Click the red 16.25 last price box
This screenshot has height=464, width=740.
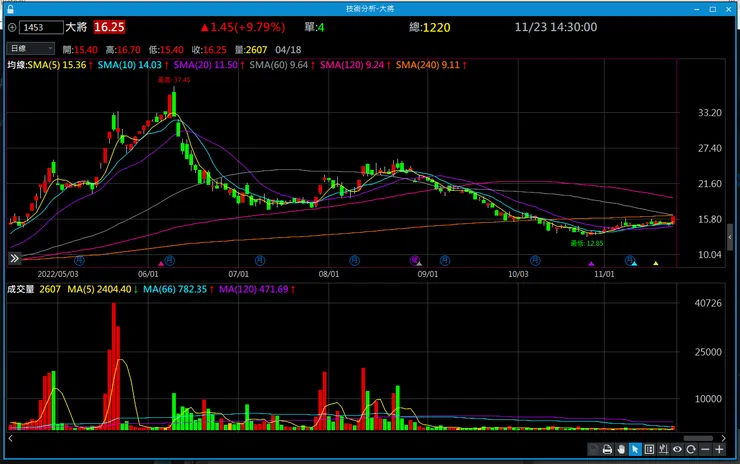(x=109, y=27)
